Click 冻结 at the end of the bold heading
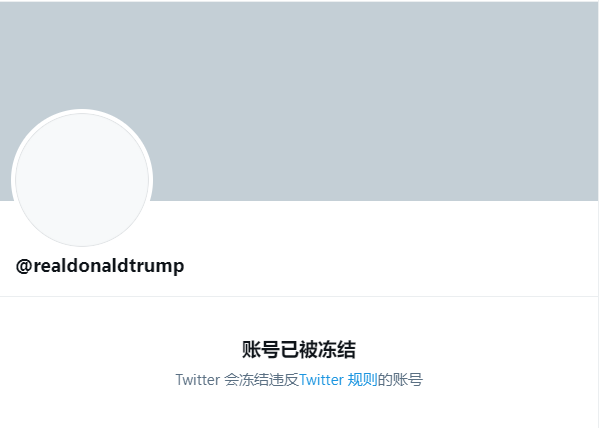 337,349
